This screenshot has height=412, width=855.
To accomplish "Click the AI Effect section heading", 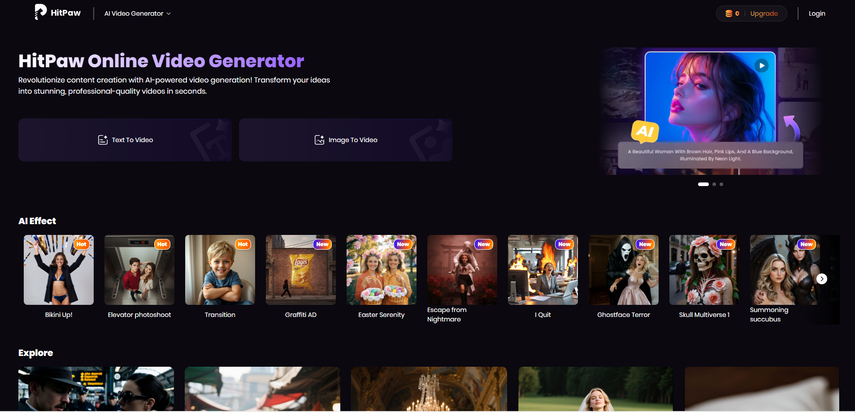I will point(37,221).
